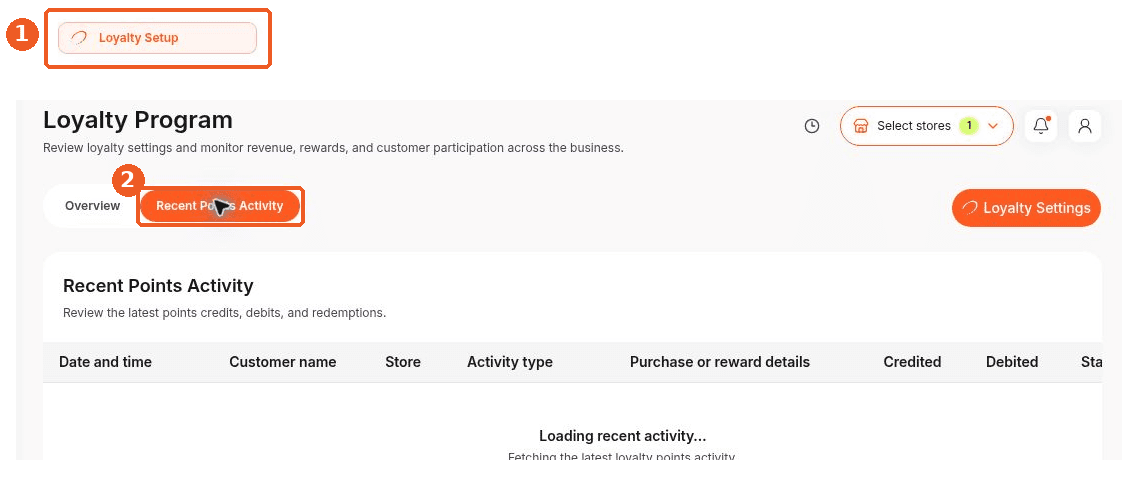Click the Credited column header

tap(912, 362)
